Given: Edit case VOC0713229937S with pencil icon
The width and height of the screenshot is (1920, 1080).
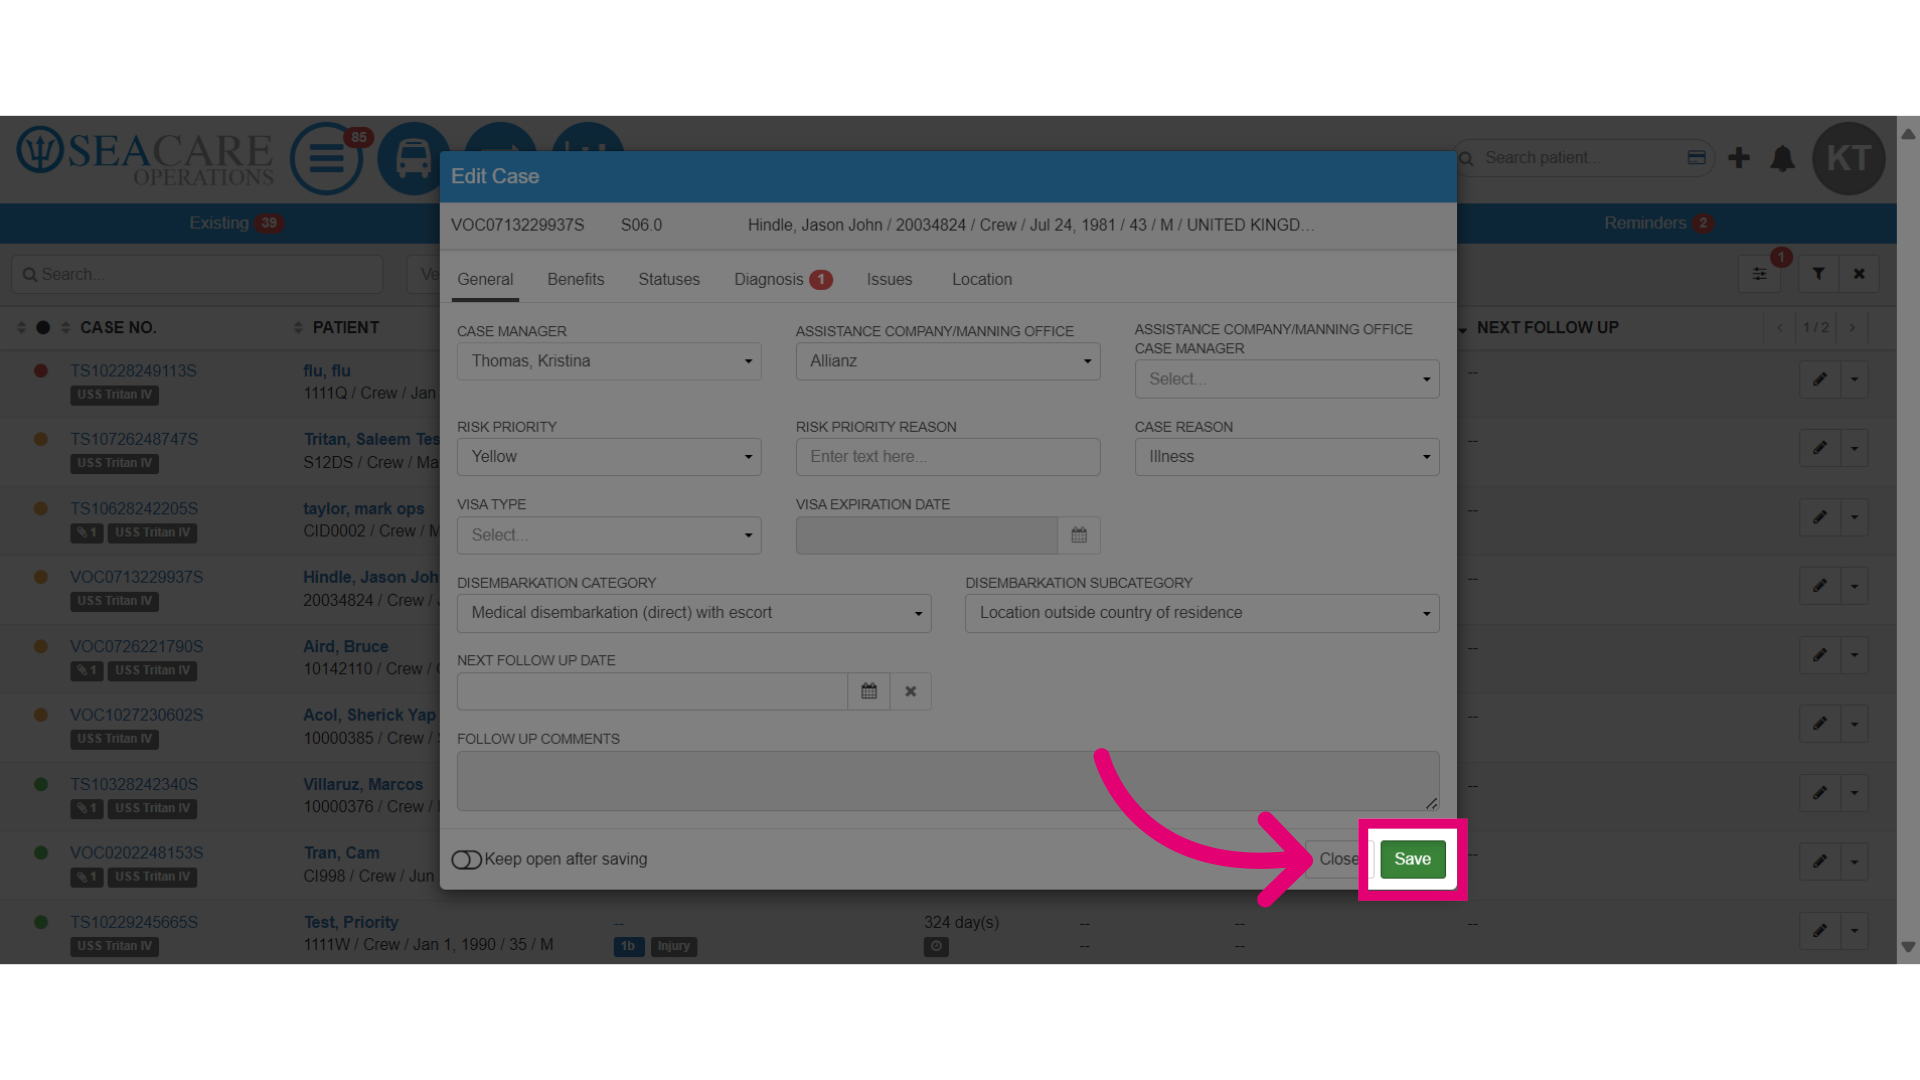Looking at the screenshot, I should [1820, 586].
